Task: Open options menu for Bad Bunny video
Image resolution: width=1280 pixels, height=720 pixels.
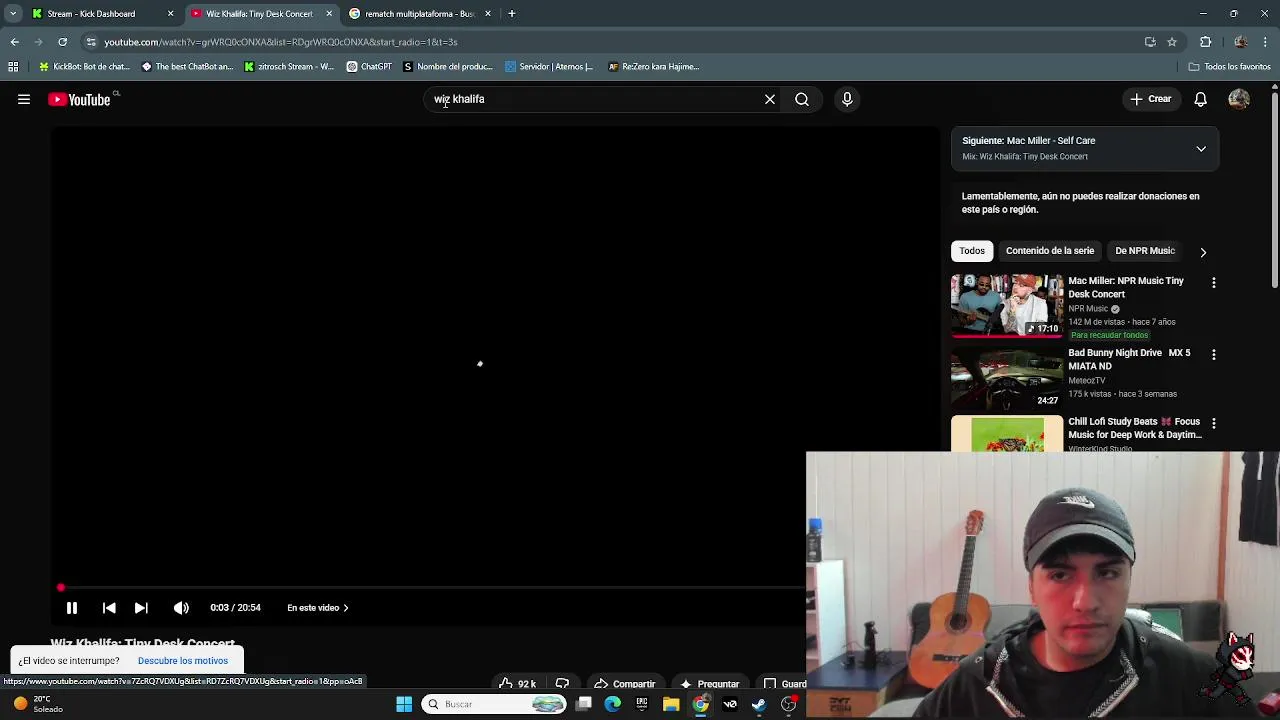Action: point(1214,355)
